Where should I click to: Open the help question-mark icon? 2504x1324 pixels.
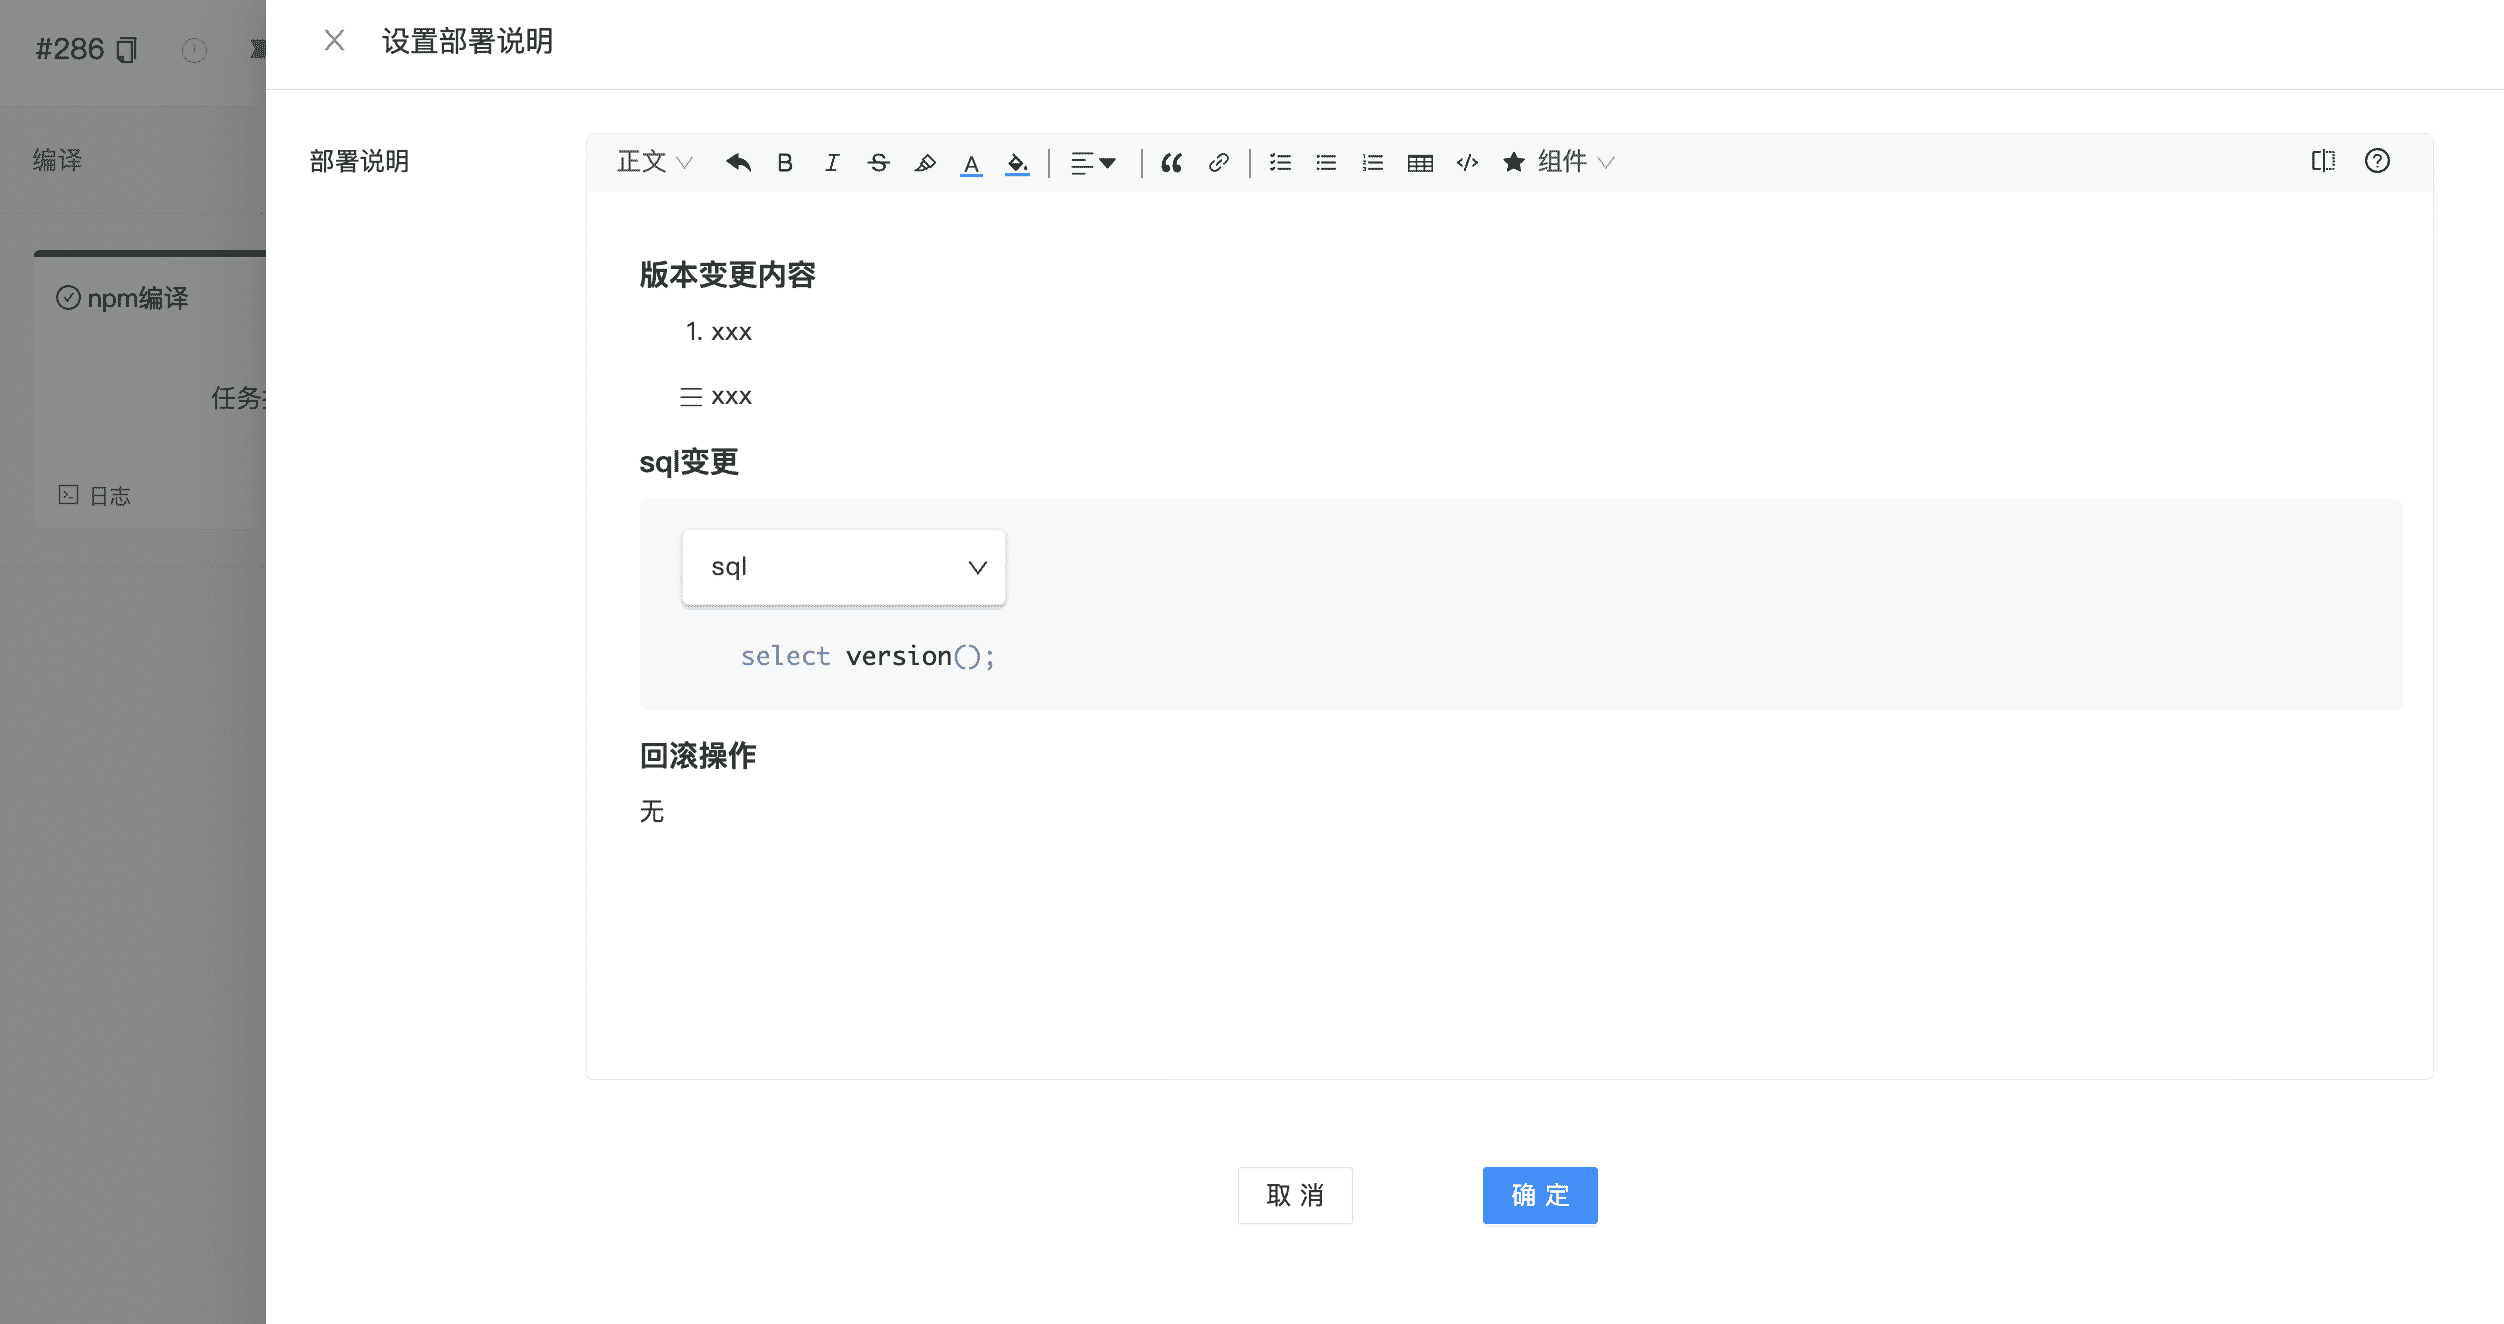click(x=2379, y=161)
